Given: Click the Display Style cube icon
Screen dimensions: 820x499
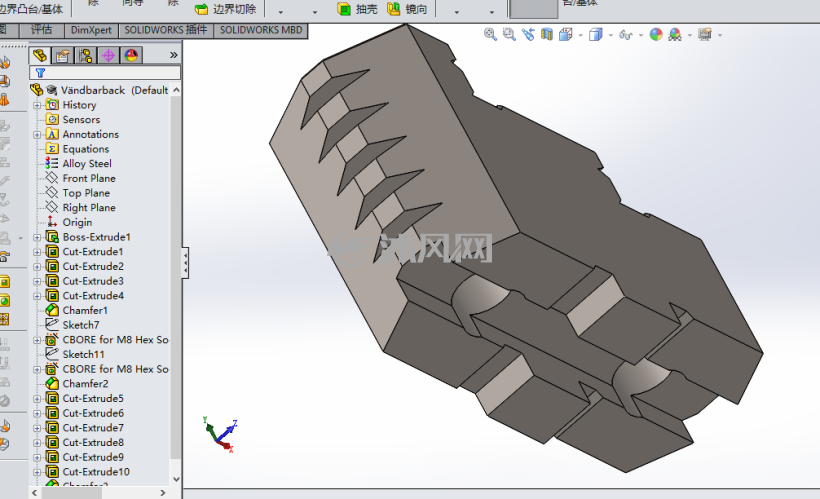Looking at the screenshot, I should click(595, 35).
